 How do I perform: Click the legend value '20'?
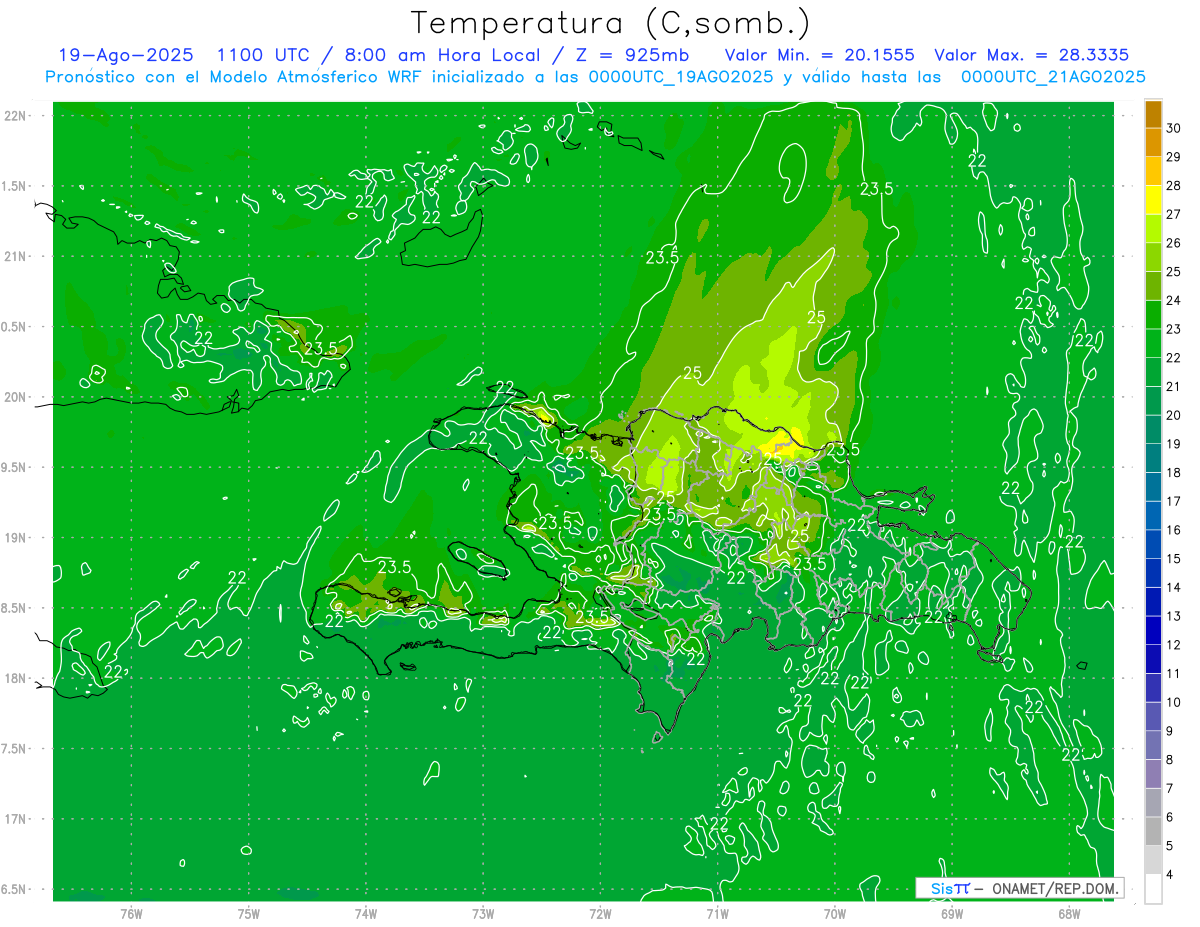1174,415
